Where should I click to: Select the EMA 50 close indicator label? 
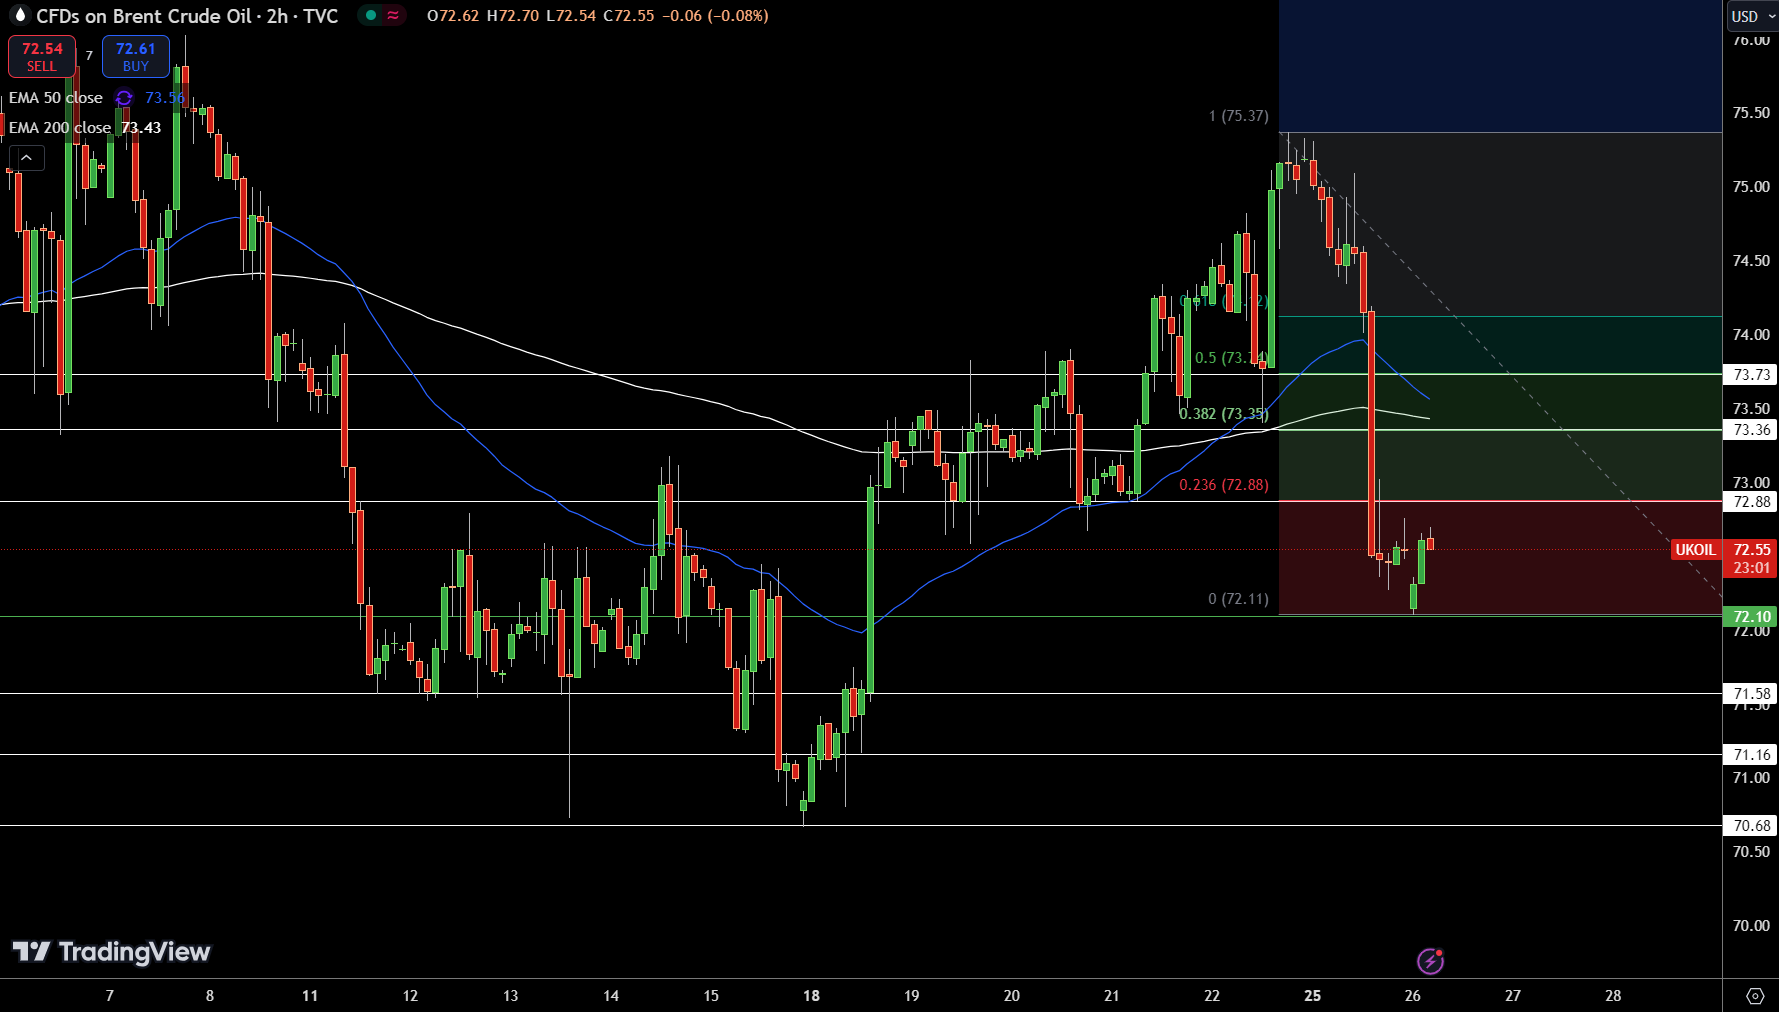coord(56,98)
